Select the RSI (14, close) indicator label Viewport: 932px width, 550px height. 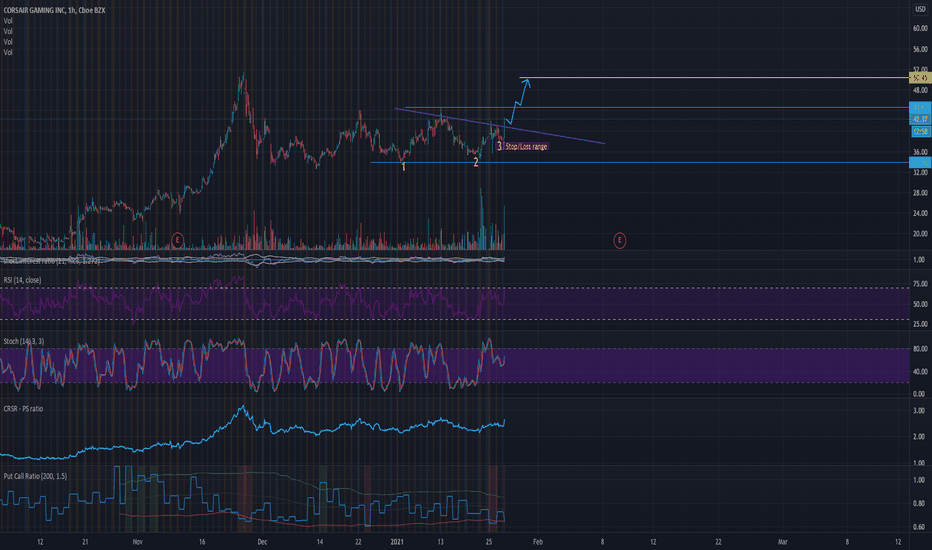tap(23, 280)
